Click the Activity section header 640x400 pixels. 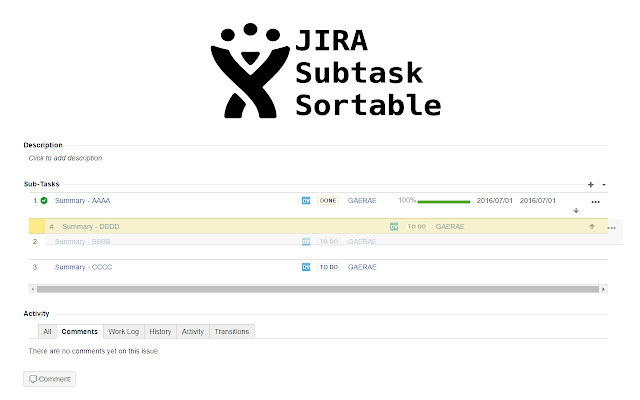pos(36,313)
